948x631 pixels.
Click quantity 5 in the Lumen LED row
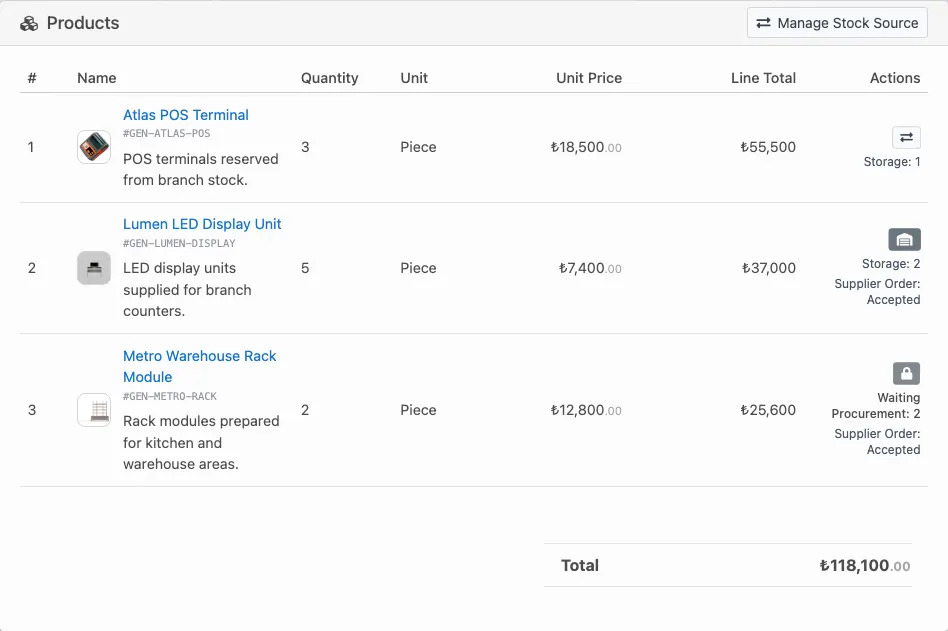pos(305,268)
